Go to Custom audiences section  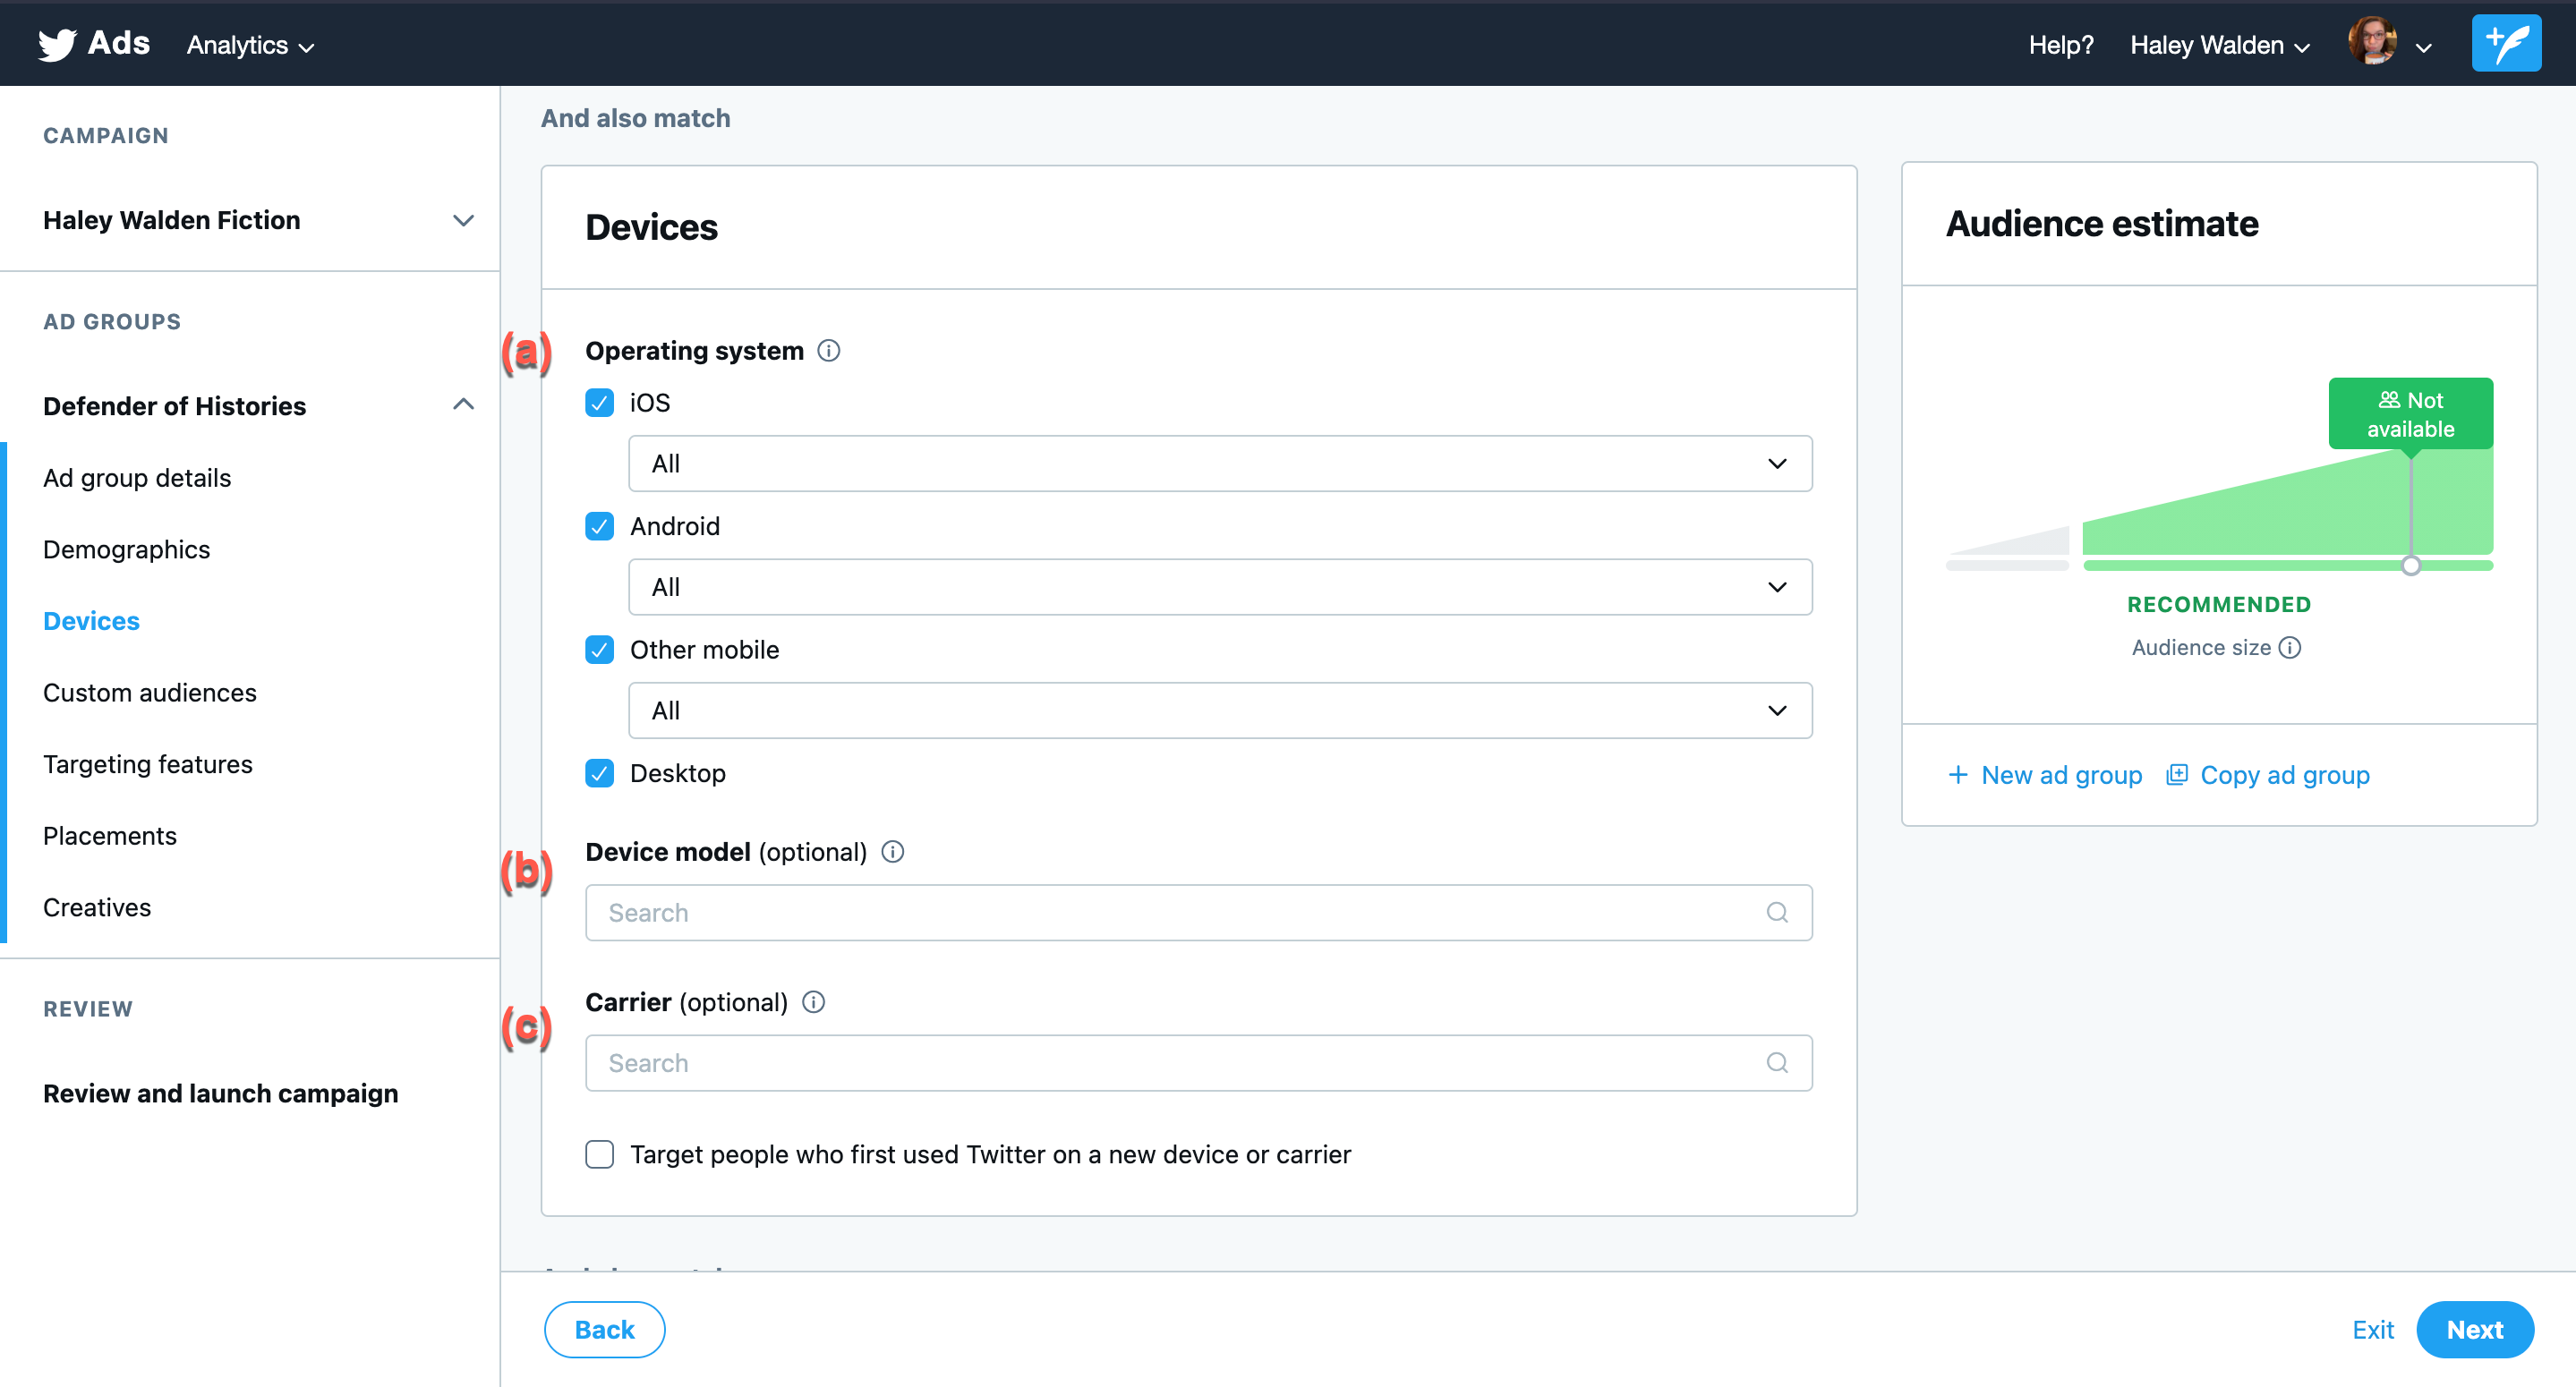[150, 692]
